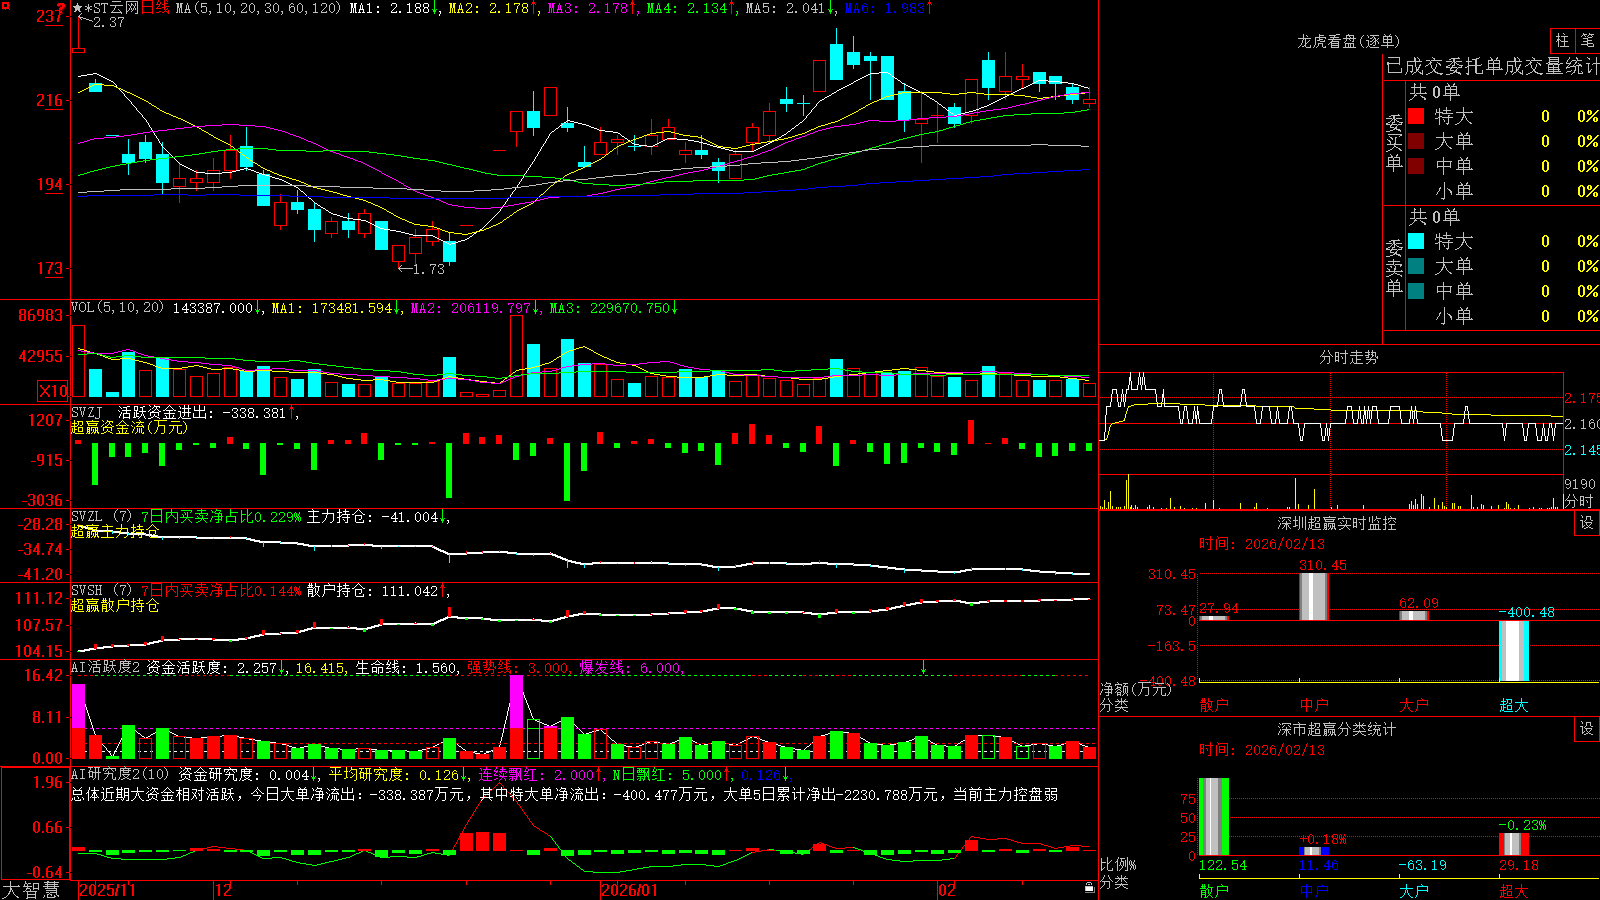The image size is (1600, 900).
Task: Toggle the X10 volume scale box
Action: coord(53,391)
